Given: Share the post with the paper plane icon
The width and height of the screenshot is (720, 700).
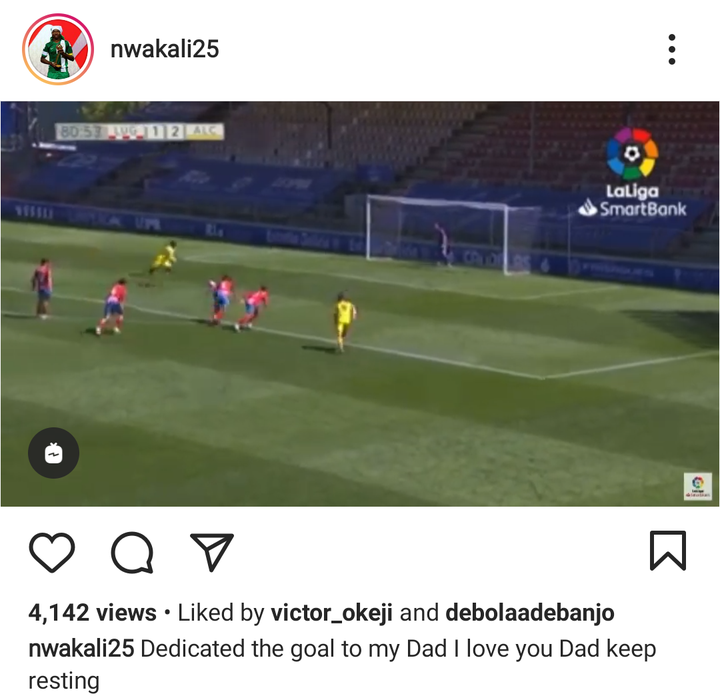Looking at the screenshot, I should 212,552.
